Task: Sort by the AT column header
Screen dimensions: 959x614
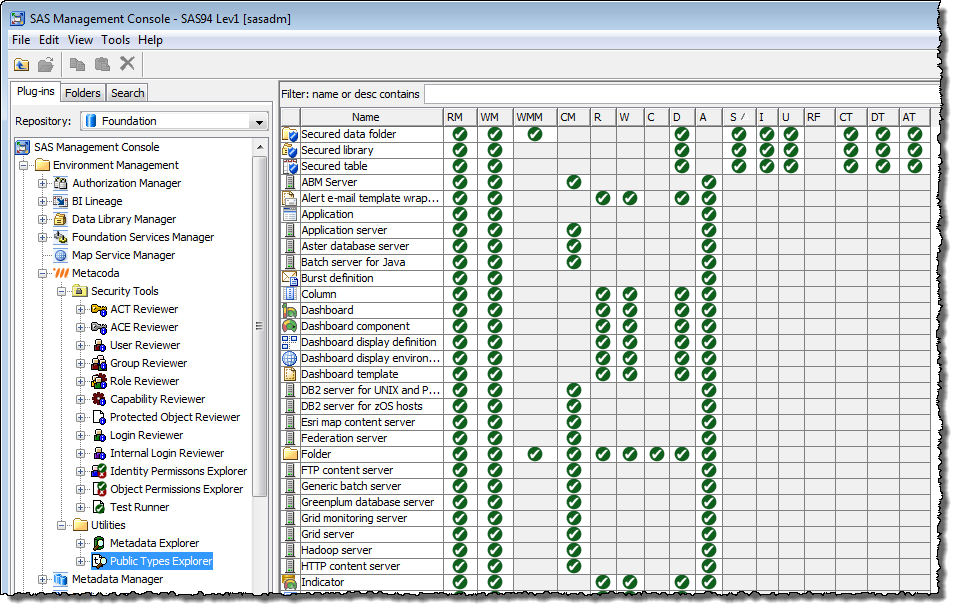Action: click(915, 117)
